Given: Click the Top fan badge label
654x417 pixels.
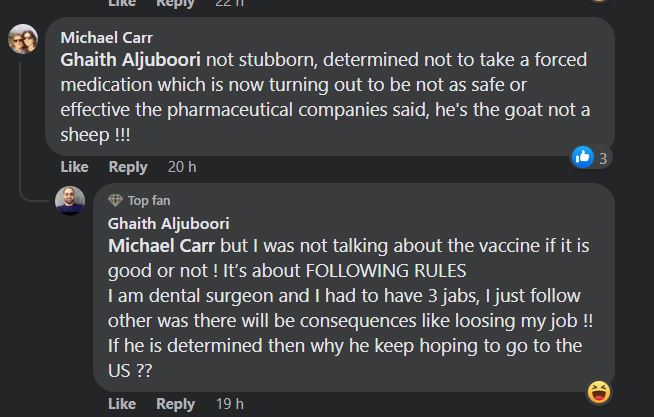Looking at the screenshot, I should click(149, 201).
